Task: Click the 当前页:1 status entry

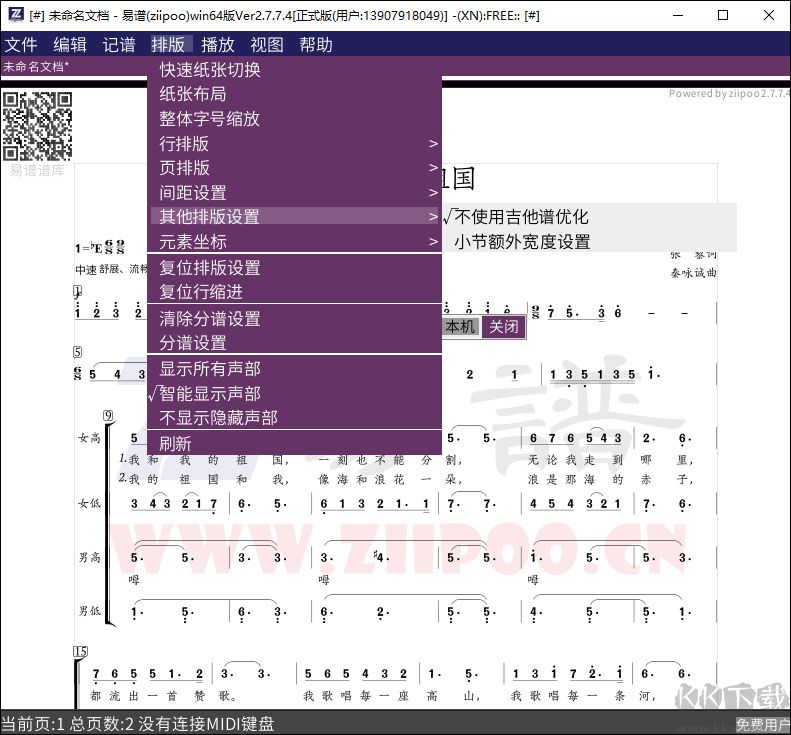Action: pos(33,724)
